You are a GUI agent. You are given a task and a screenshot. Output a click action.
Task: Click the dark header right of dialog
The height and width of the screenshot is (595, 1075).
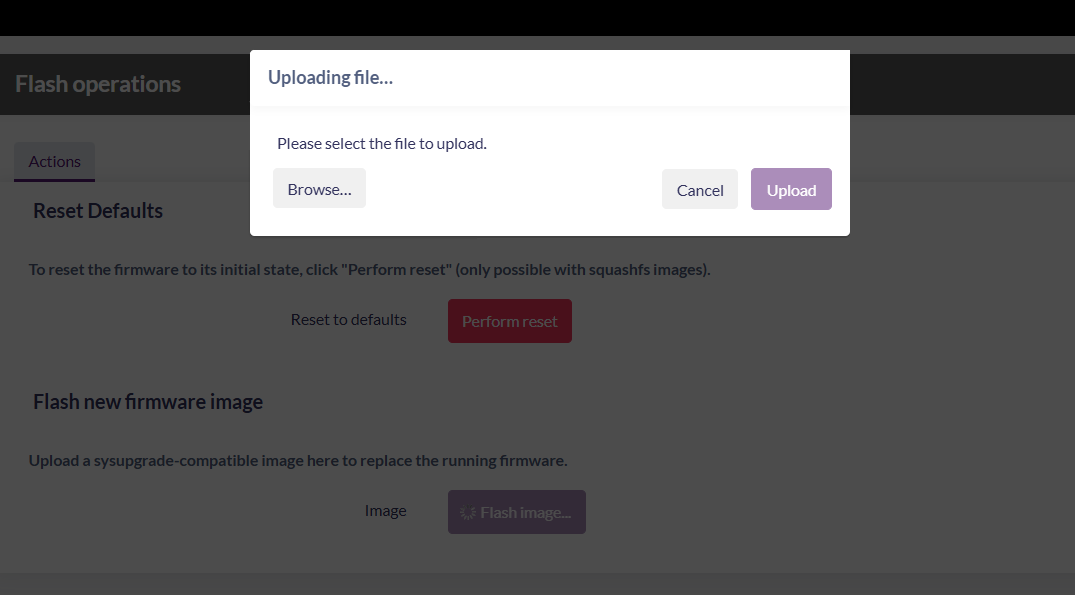[x=960, y=84]
